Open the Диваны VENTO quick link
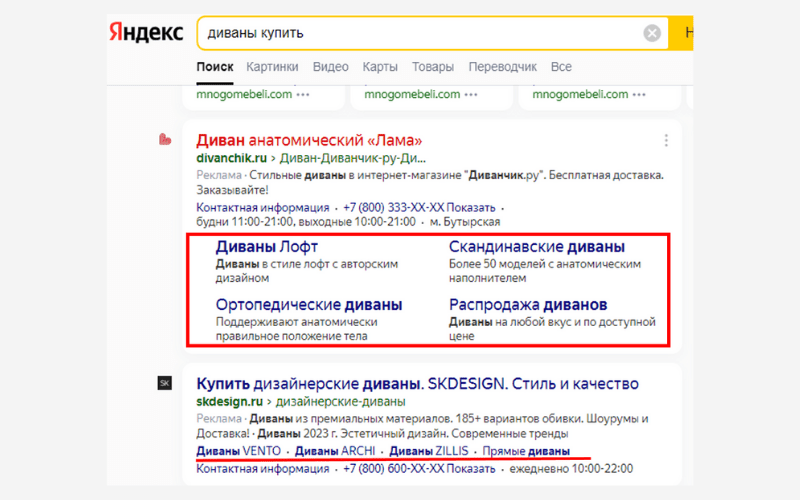The height and width of the screenshot is (500, 800). [239, 451]
